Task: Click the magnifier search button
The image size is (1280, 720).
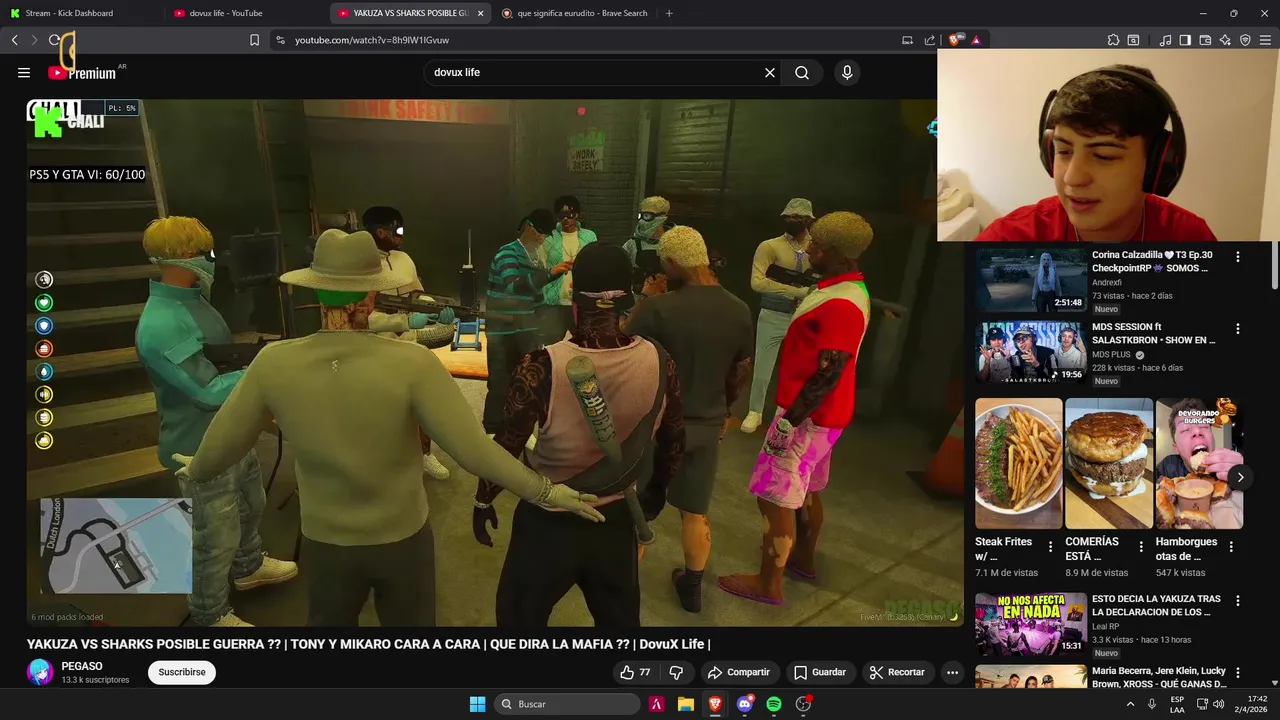Action: click(x=802, y=73)
